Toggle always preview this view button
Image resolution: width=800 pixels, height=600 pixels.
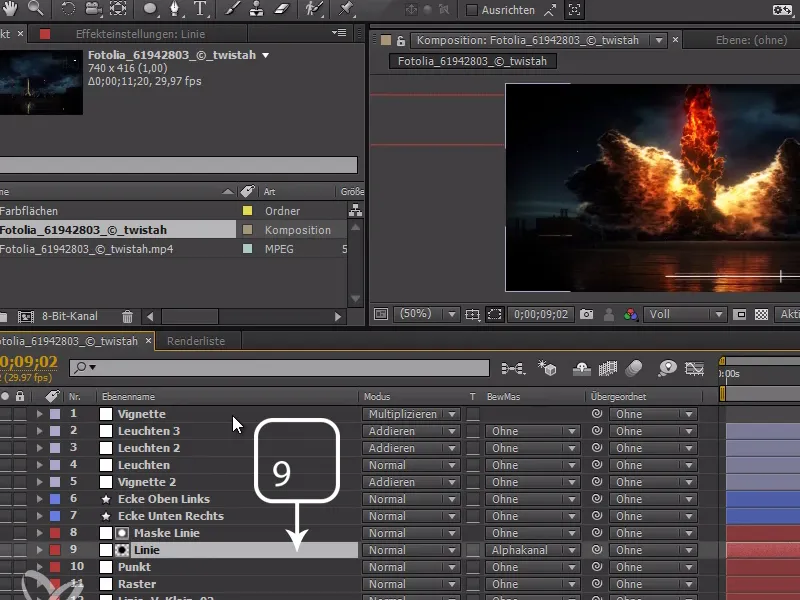381,314
